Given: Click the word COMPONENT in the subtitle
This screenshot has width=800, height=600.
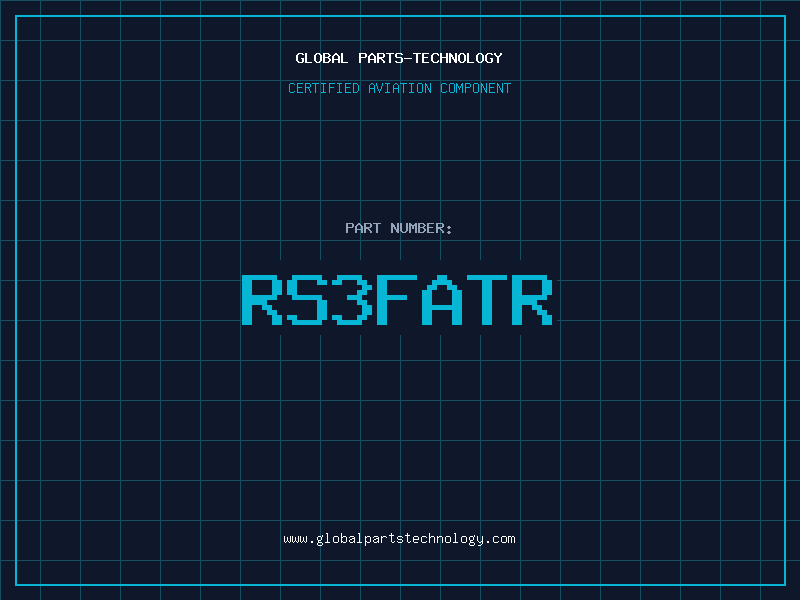Looking at the screenshot, I should tap(476, 88).
